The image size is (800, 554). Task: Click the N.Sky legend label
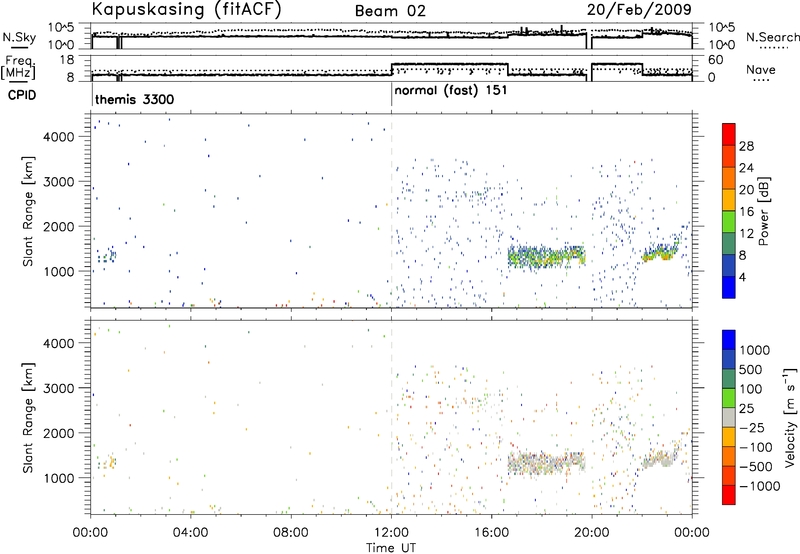coord(19,37)
